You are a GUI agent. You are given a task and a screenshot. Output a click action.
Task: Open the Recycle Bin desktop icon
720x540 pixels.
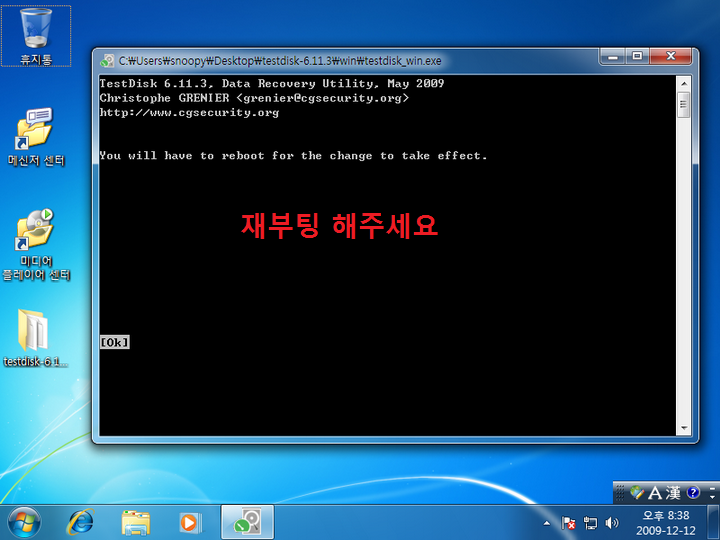pos(36,36)
